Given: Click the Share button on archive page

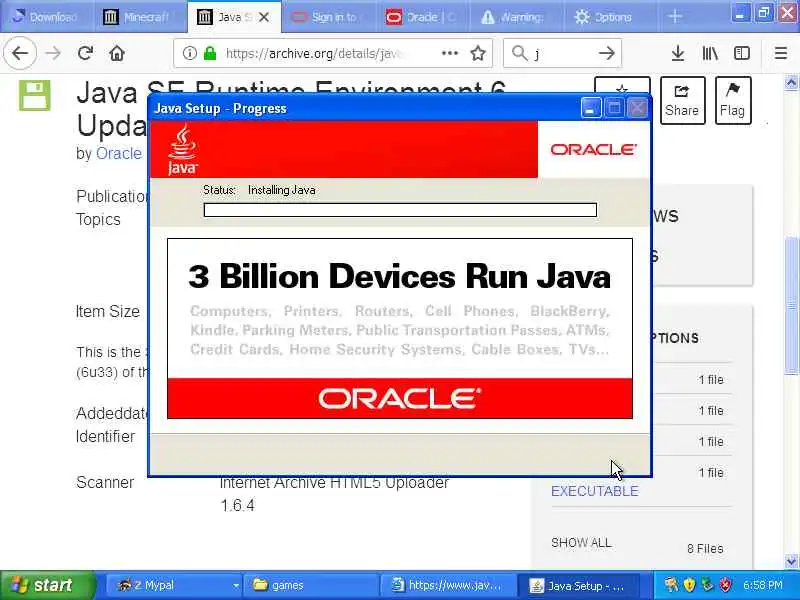Looking at the screenshot, I should coord(682,101).
